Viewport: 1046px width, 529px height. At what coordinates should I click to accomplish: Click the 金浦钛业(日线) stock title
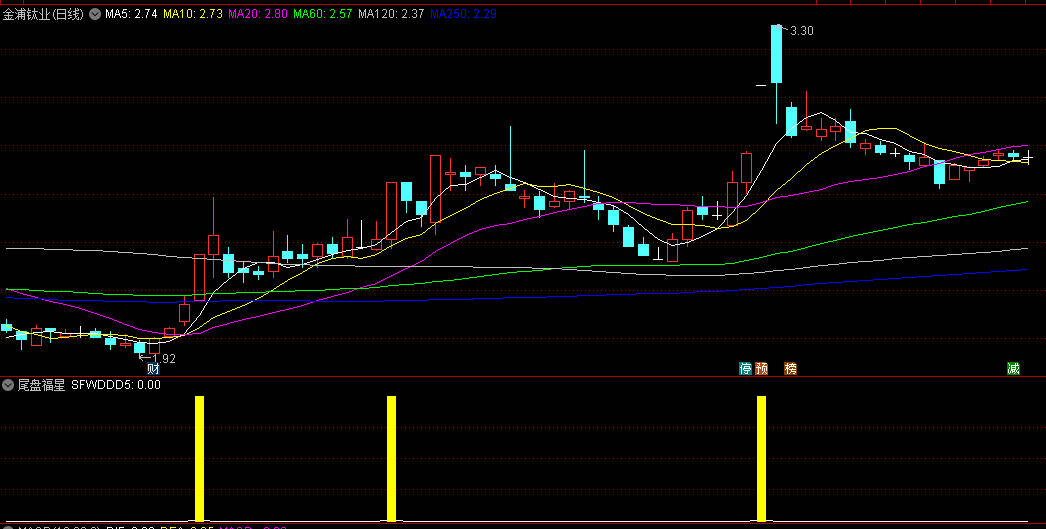point(43,14)
